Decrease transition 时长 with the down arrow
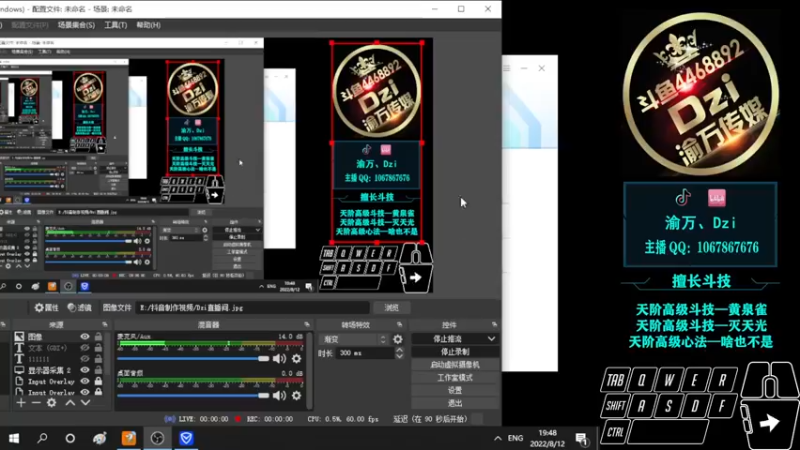This screenshot has width=800, height=450. coord(399,356)
